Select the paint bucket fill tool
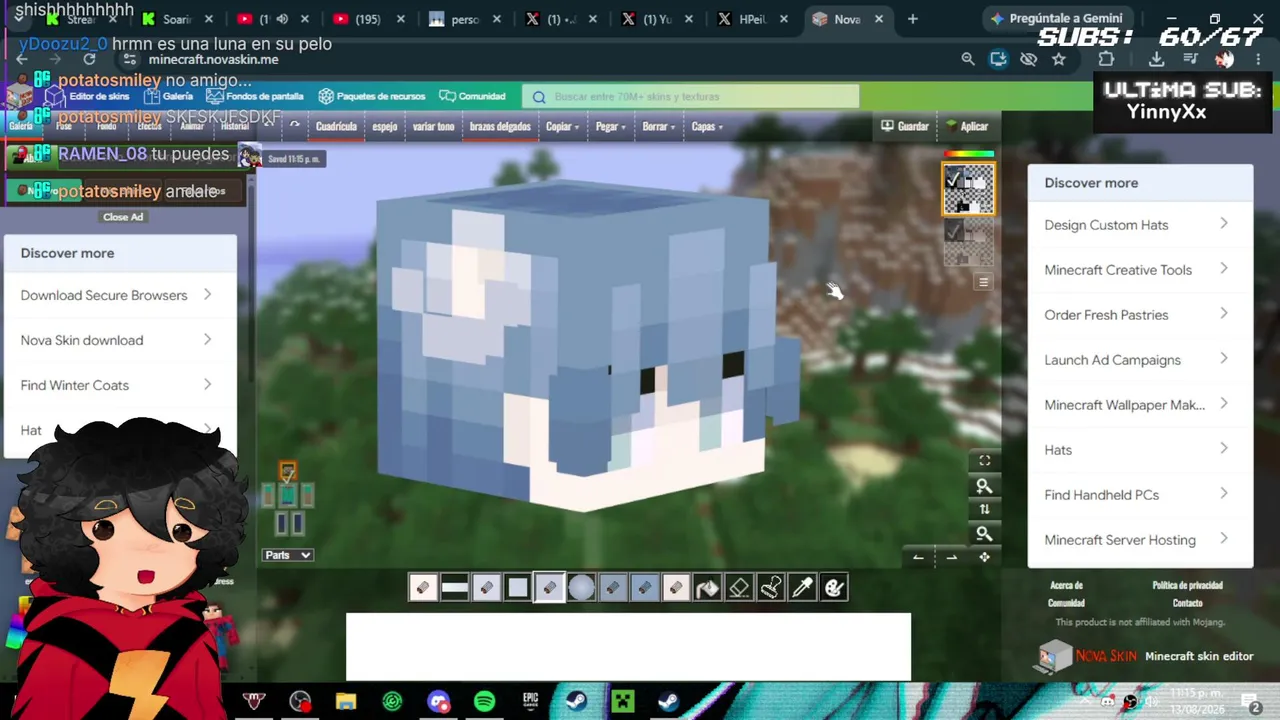This screenshot has height=720, width=1280. pos(707,588)
